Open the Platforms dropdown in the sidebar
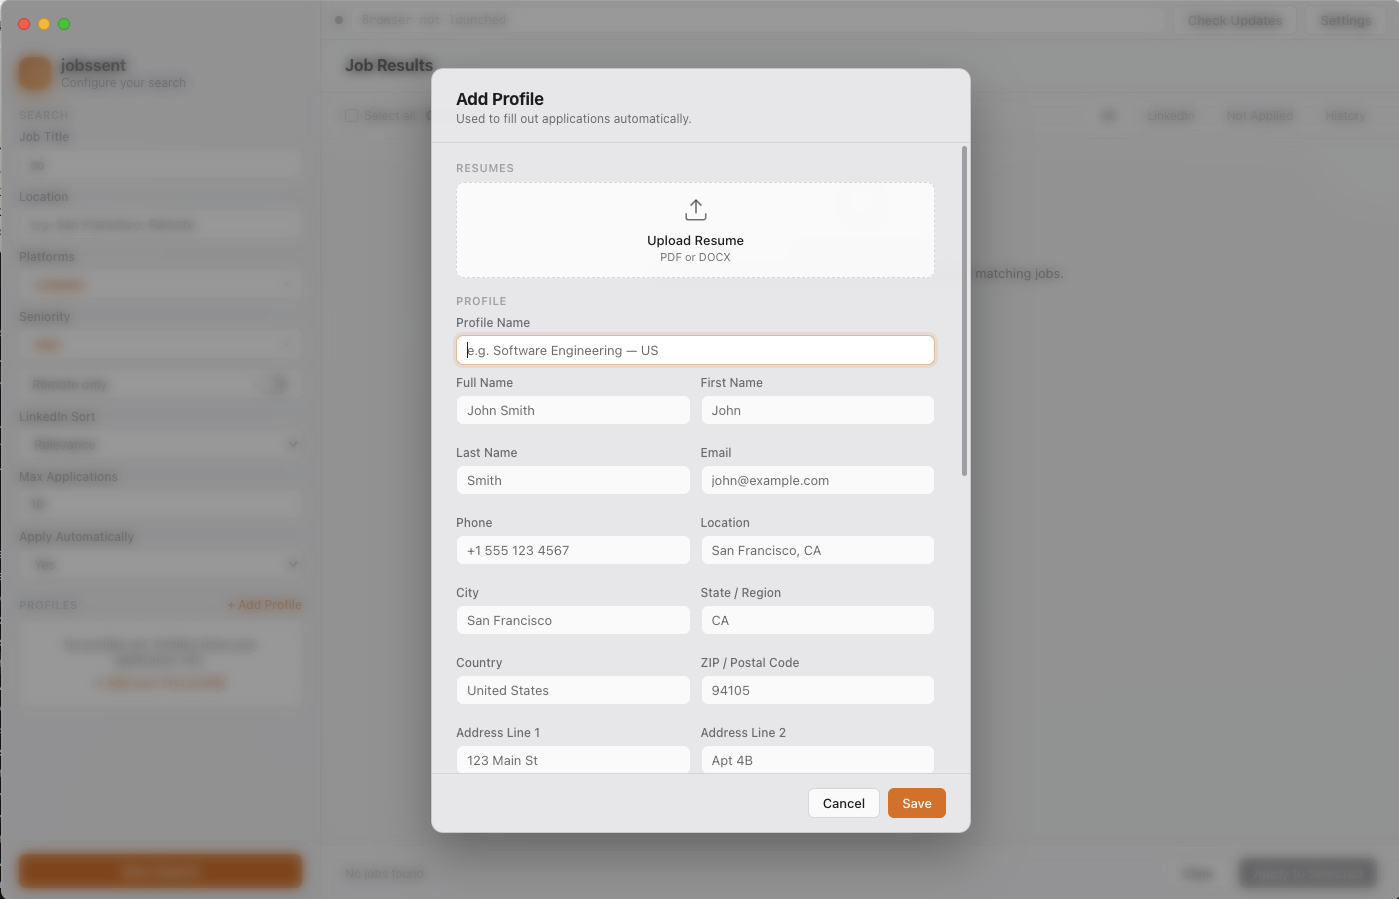This screenshot has height=899, width=1399. point(160,285)
